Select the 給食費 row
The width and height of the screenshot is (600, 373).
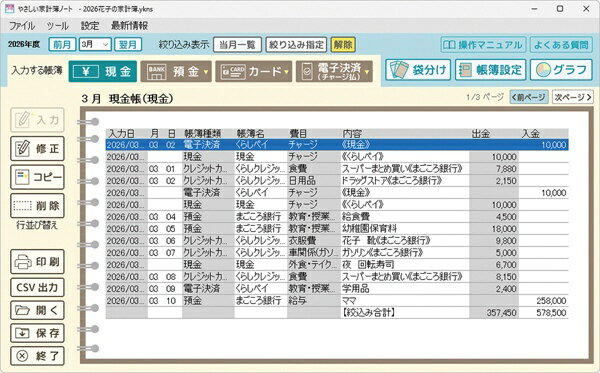pyautogui.click(x=337, y=217)
